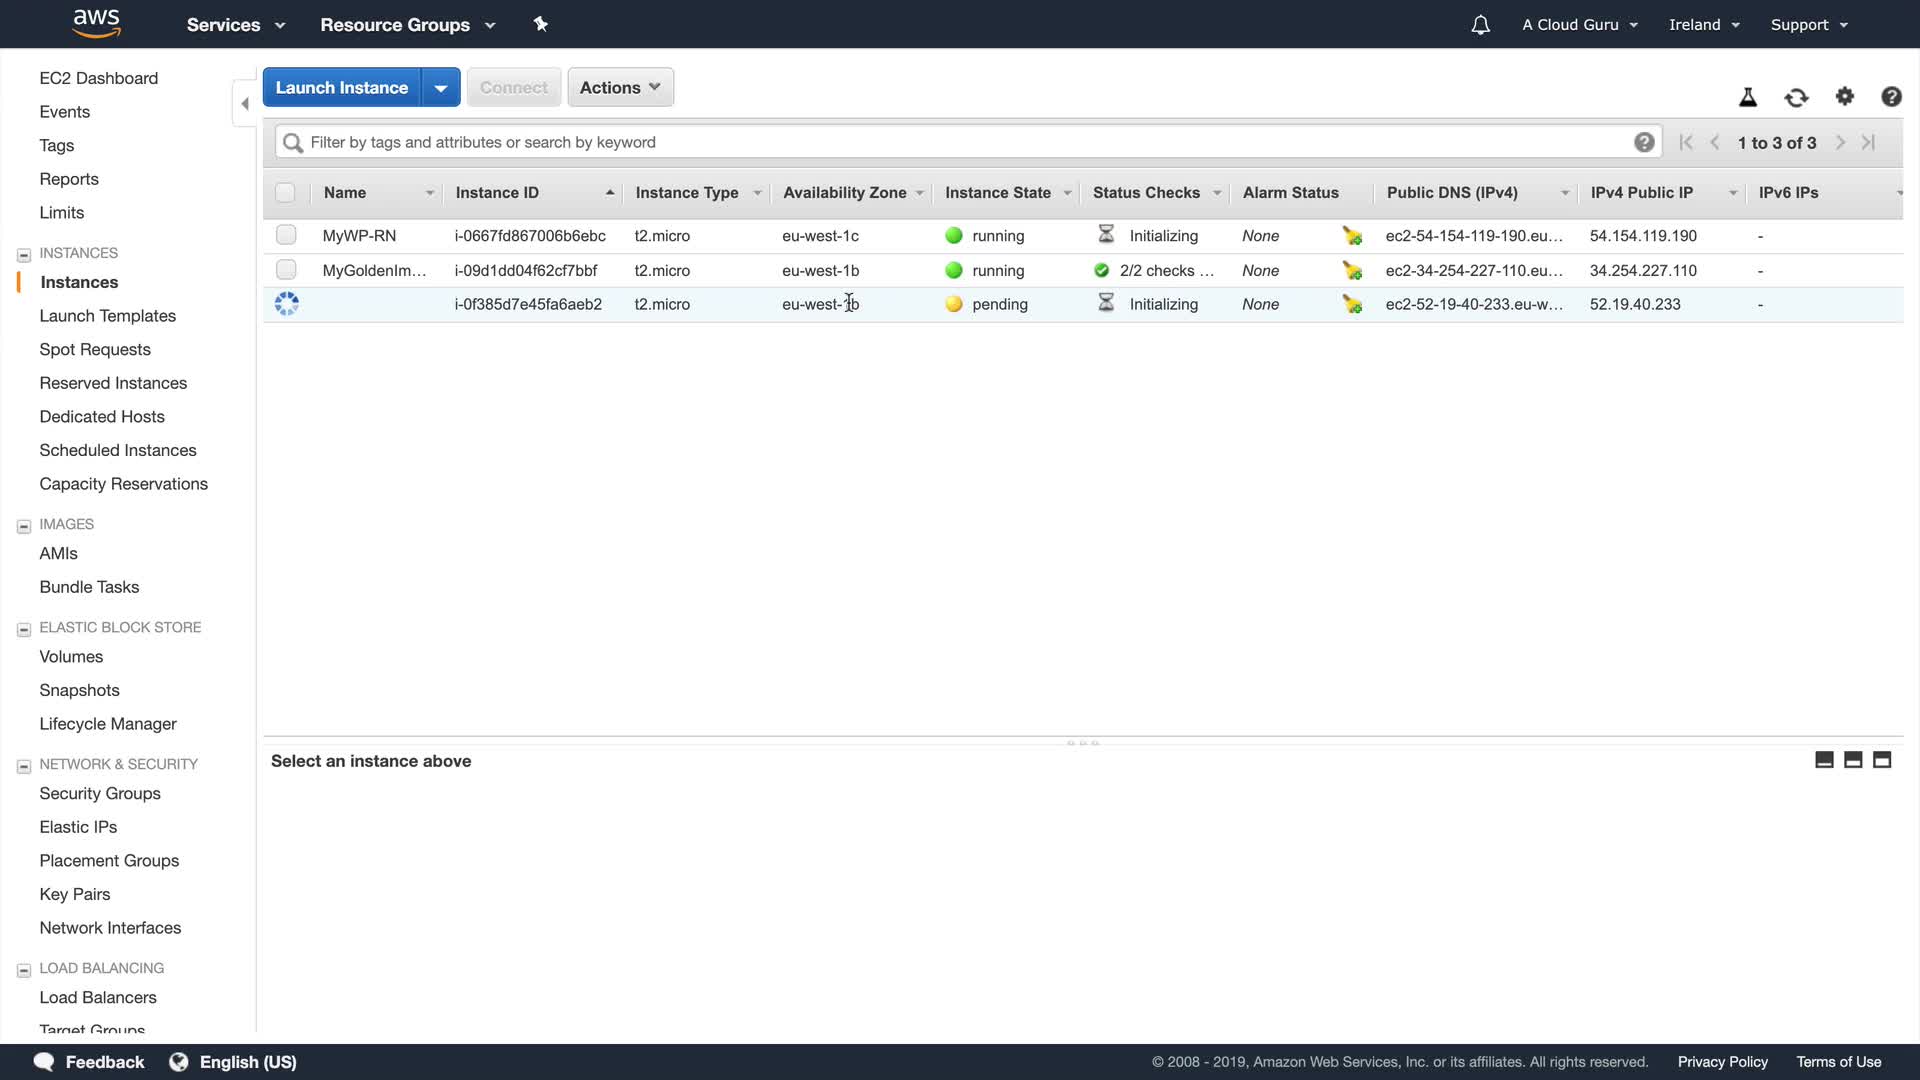The width and height of the screenshot is (1920, 1080).
Task: Click the Launch Instance button
Action: pos(342,87)
